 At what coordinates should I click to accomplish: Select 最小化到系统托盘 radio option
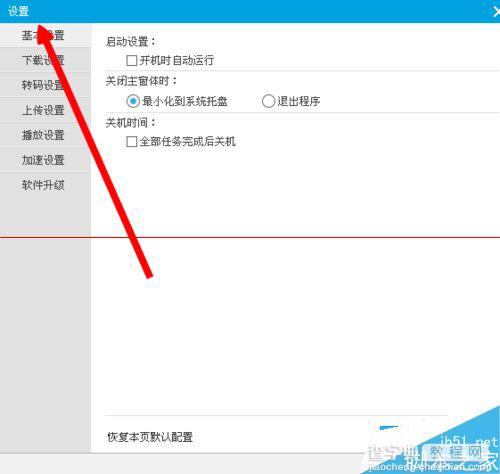click(133, 101)
